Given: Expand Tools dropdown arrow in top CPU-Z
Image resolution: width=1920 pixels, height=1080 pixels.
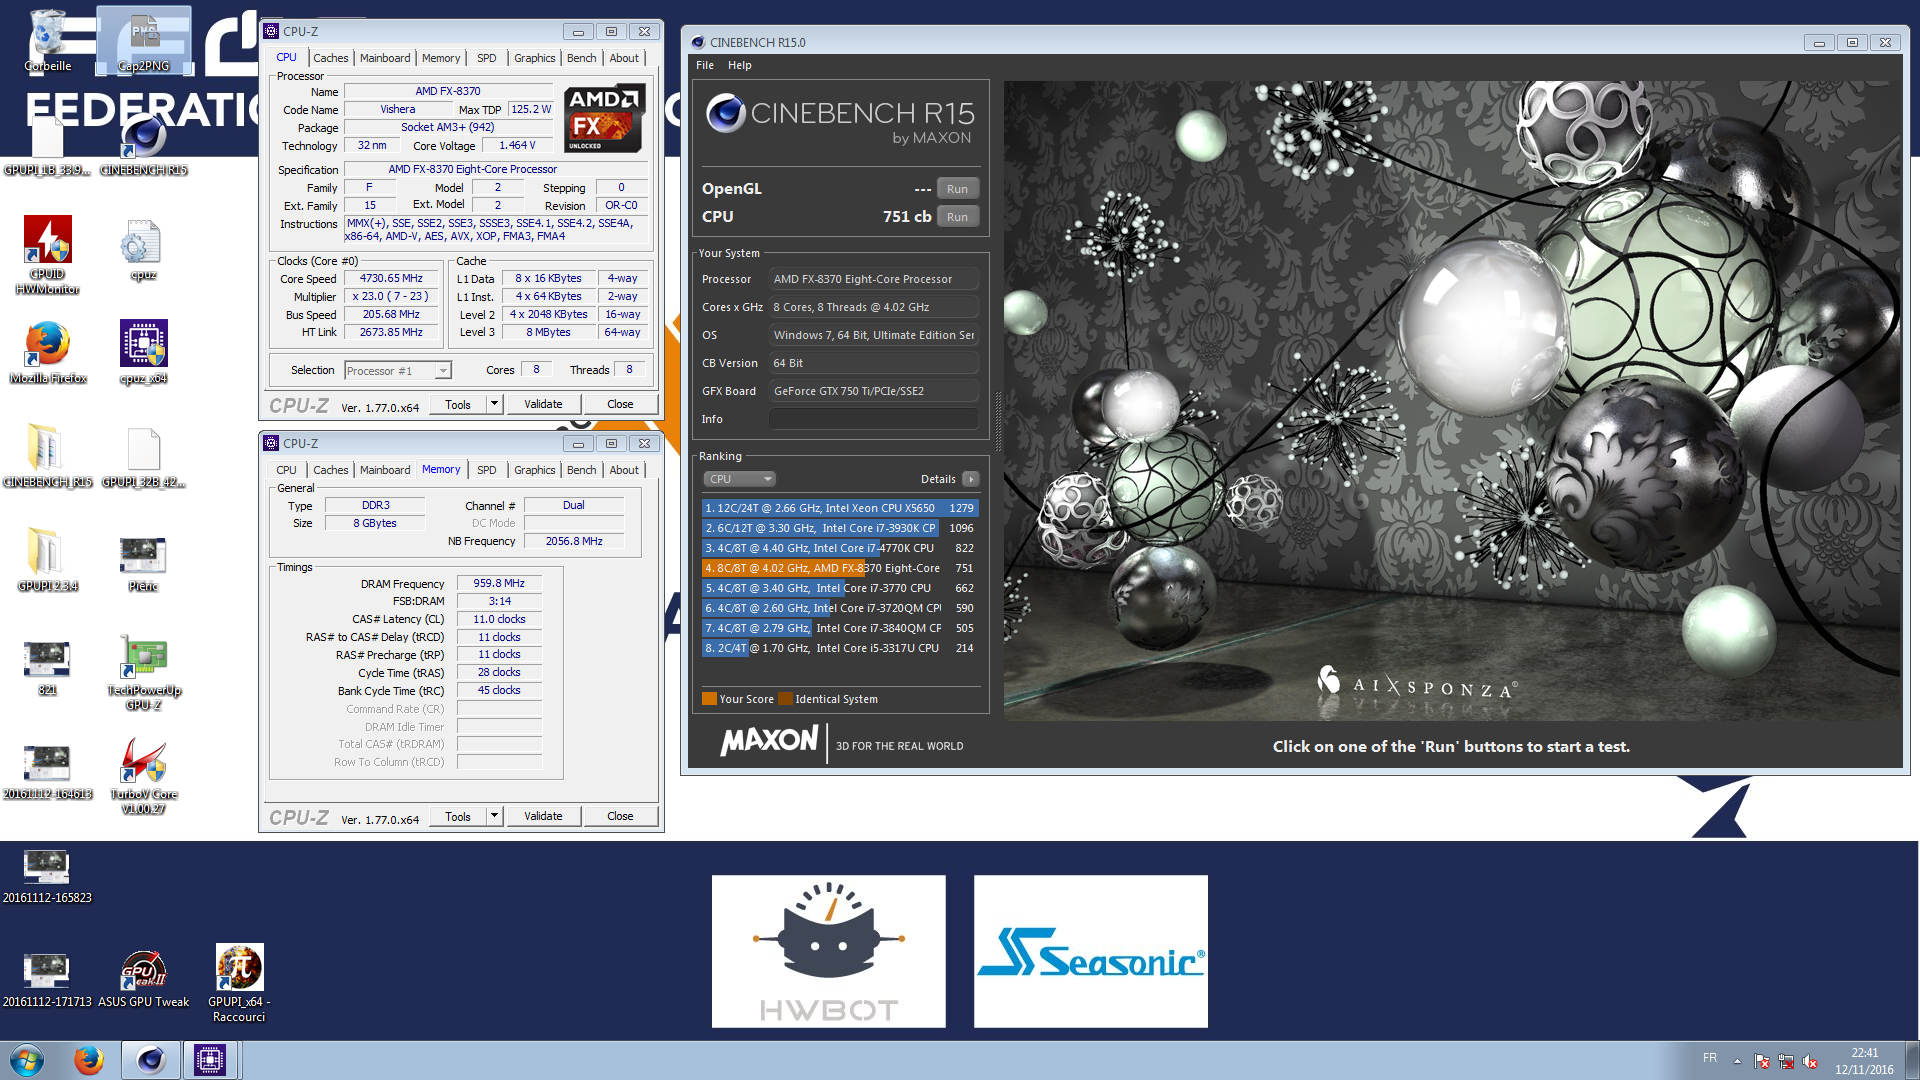Looking at the screenshot, I should 494,404.
